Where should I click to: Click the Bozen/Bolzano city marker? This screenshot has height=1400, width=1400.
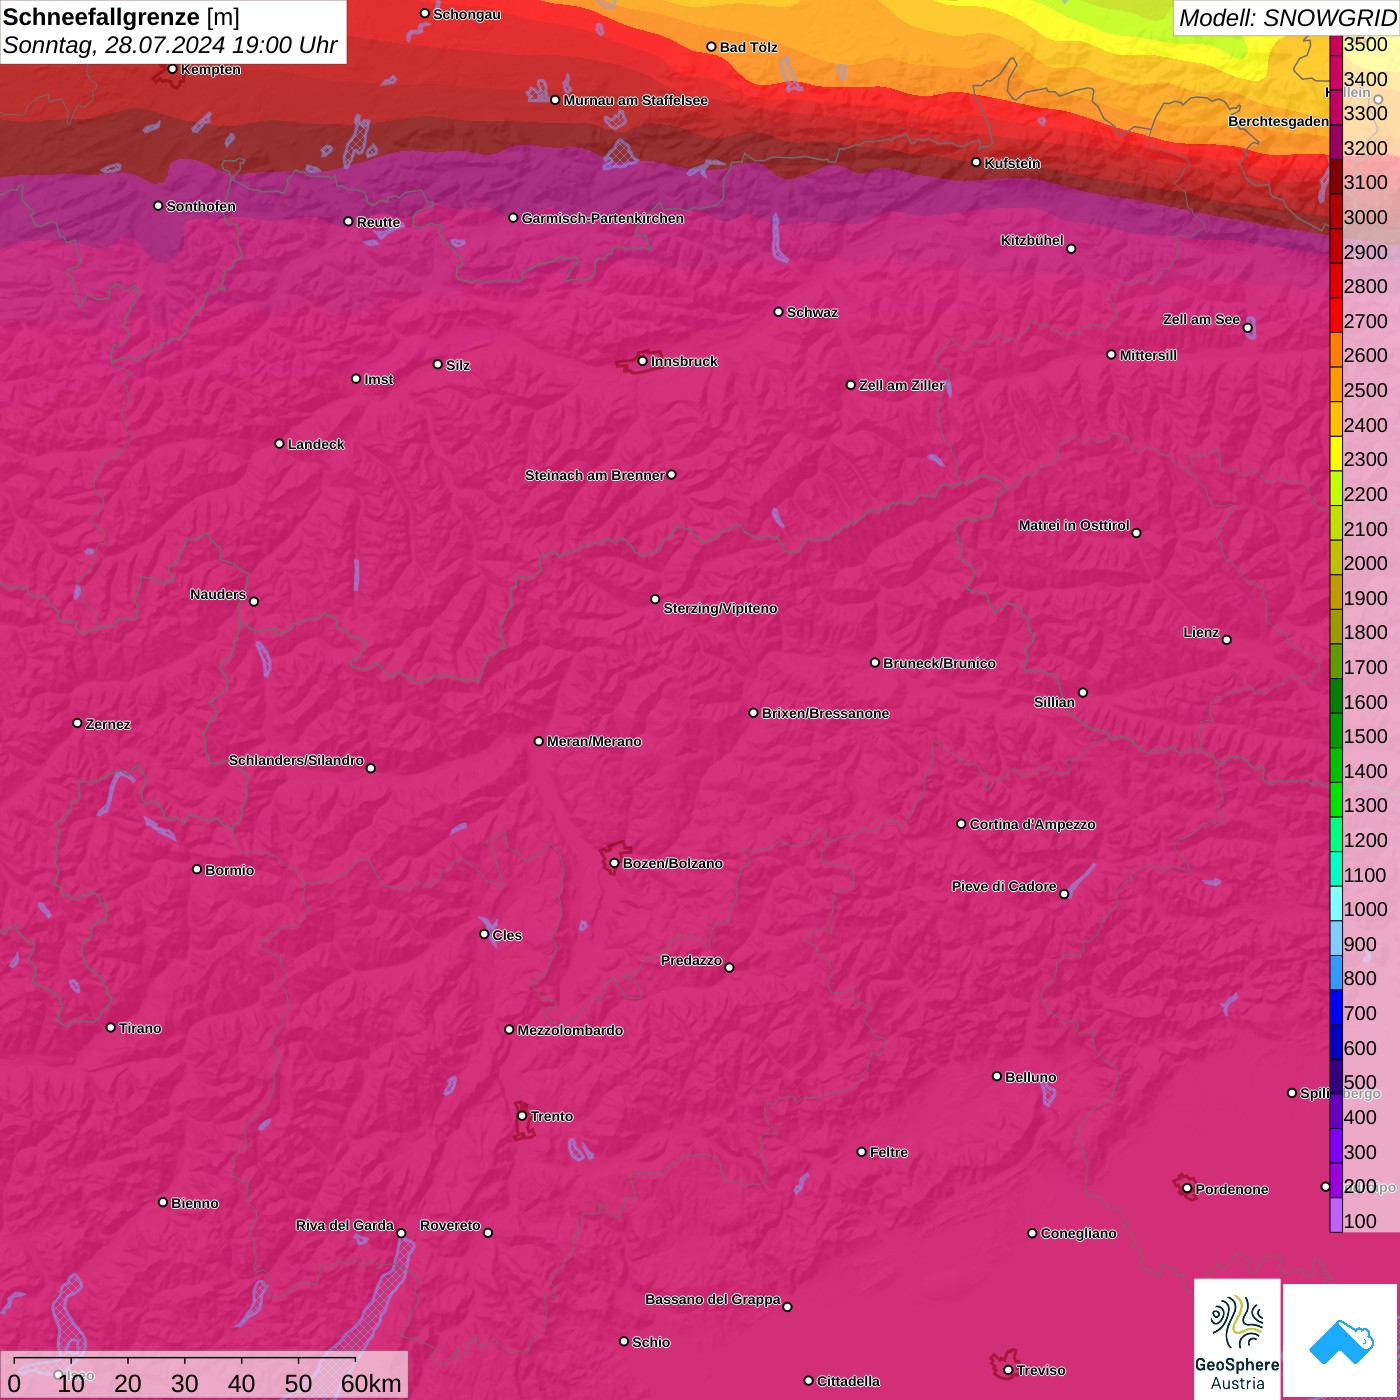tap(614, 863)
